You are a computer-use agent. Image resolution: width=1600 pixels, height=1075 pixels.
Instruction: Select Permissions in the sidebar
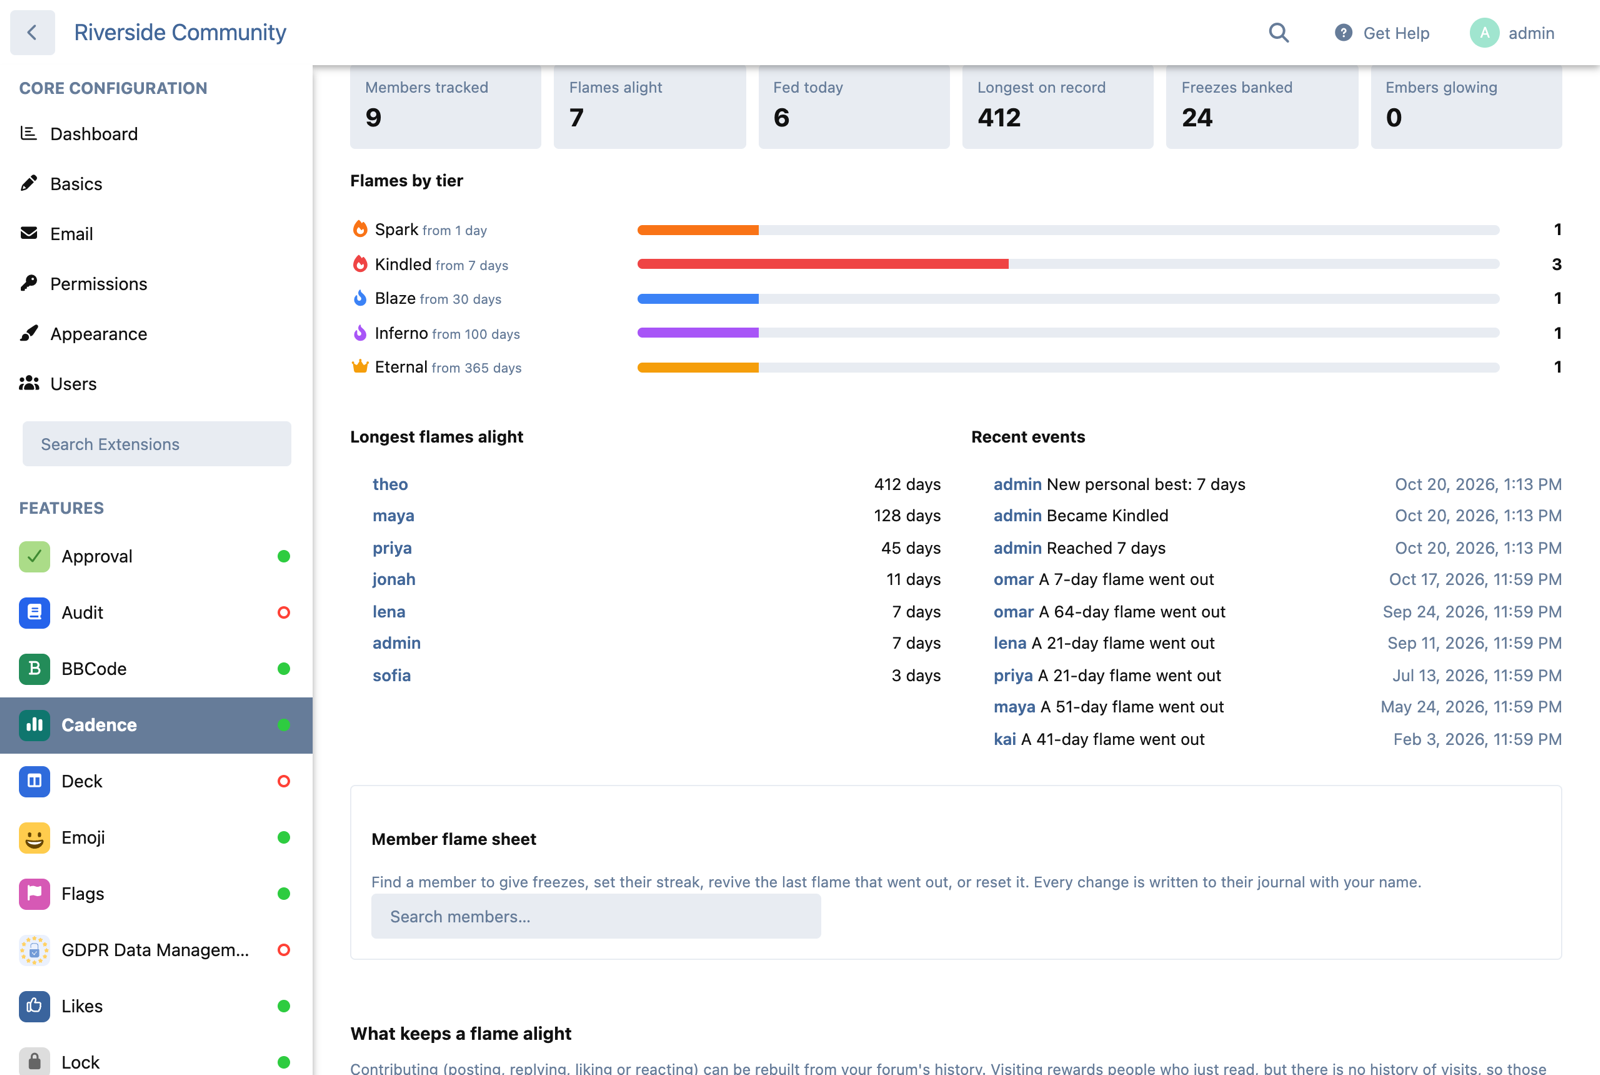156,283
